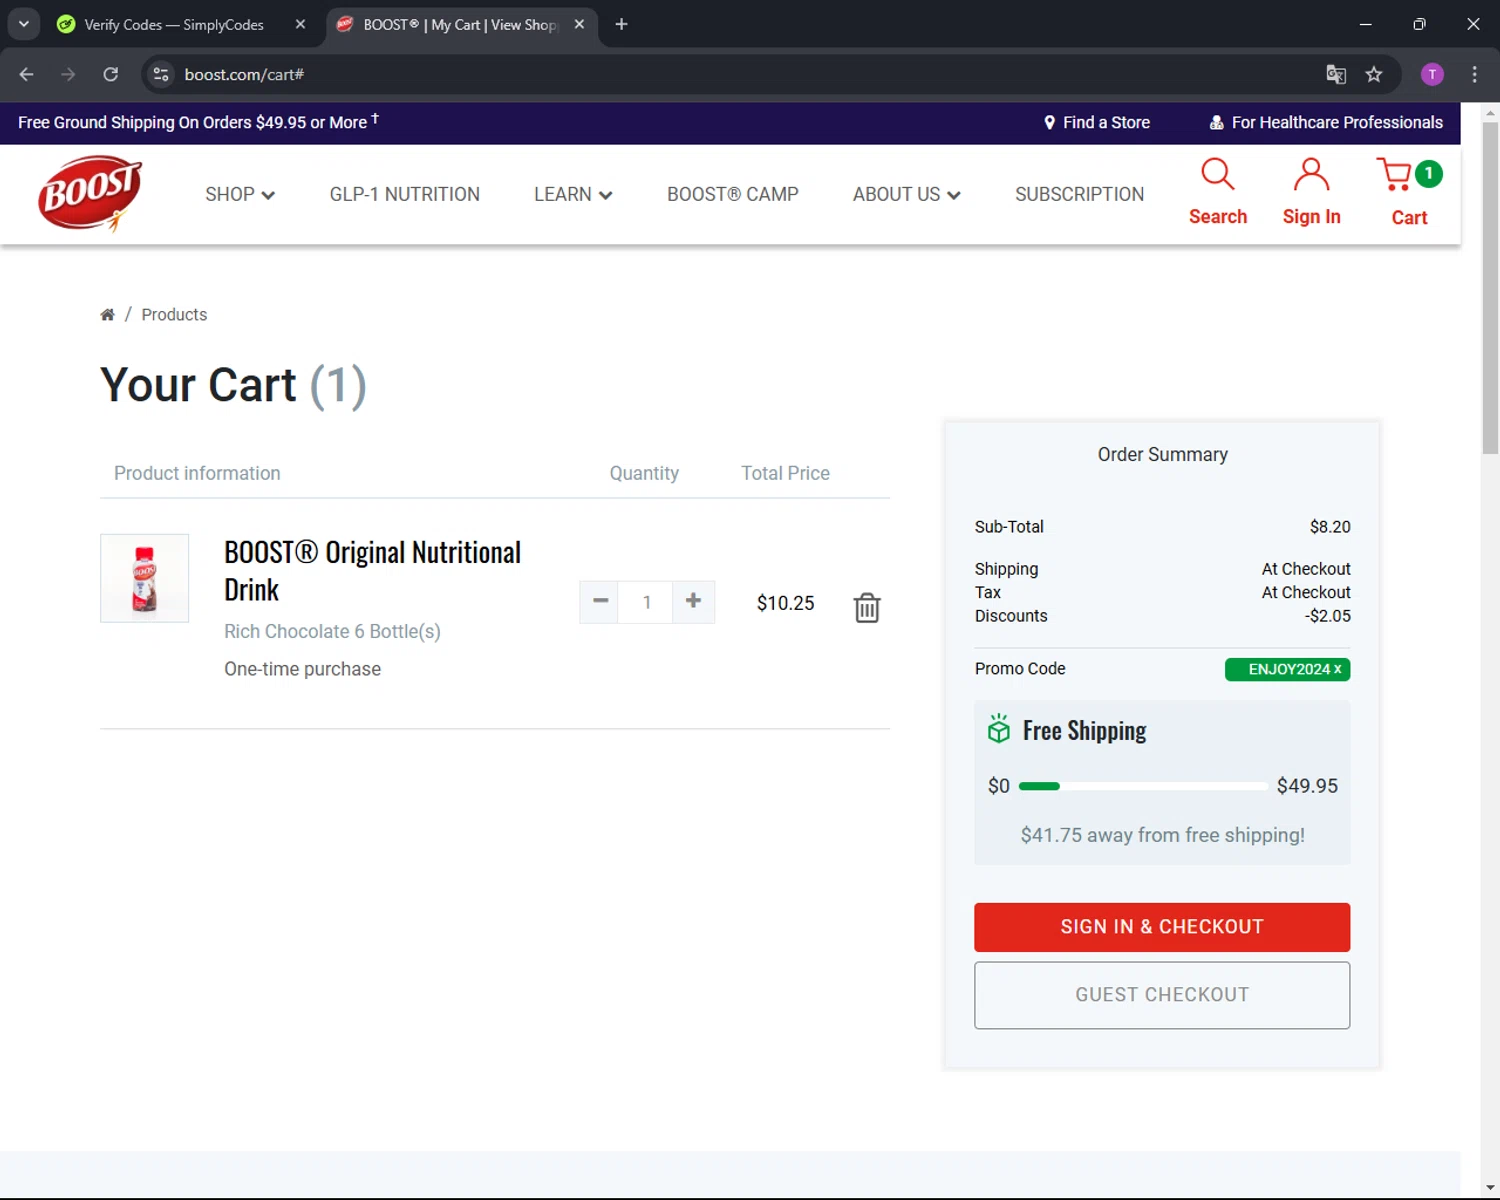Switch to the Verify Codes SimplyCodes tab
Screen dimensions: 1500x1200
tap(172, 24)
